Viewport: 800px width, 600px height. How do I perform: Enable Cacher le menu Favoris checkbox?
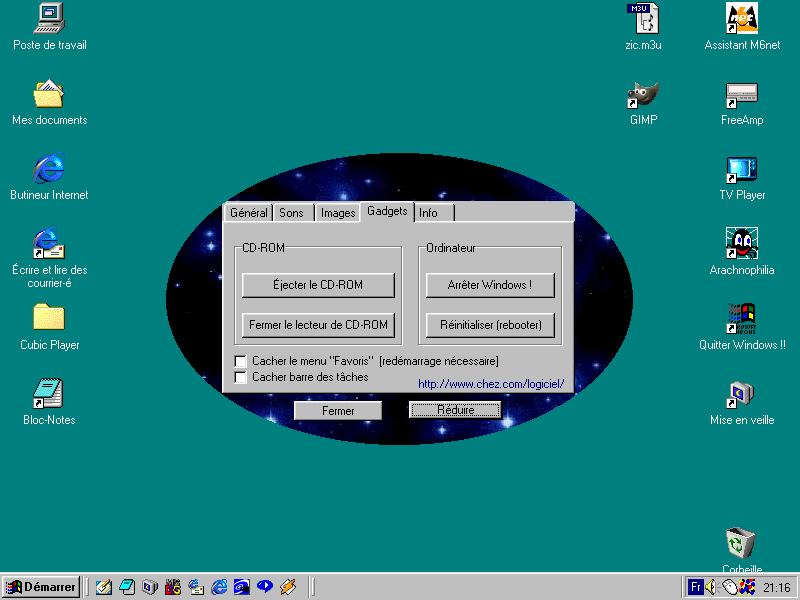[x=240, y=361]
